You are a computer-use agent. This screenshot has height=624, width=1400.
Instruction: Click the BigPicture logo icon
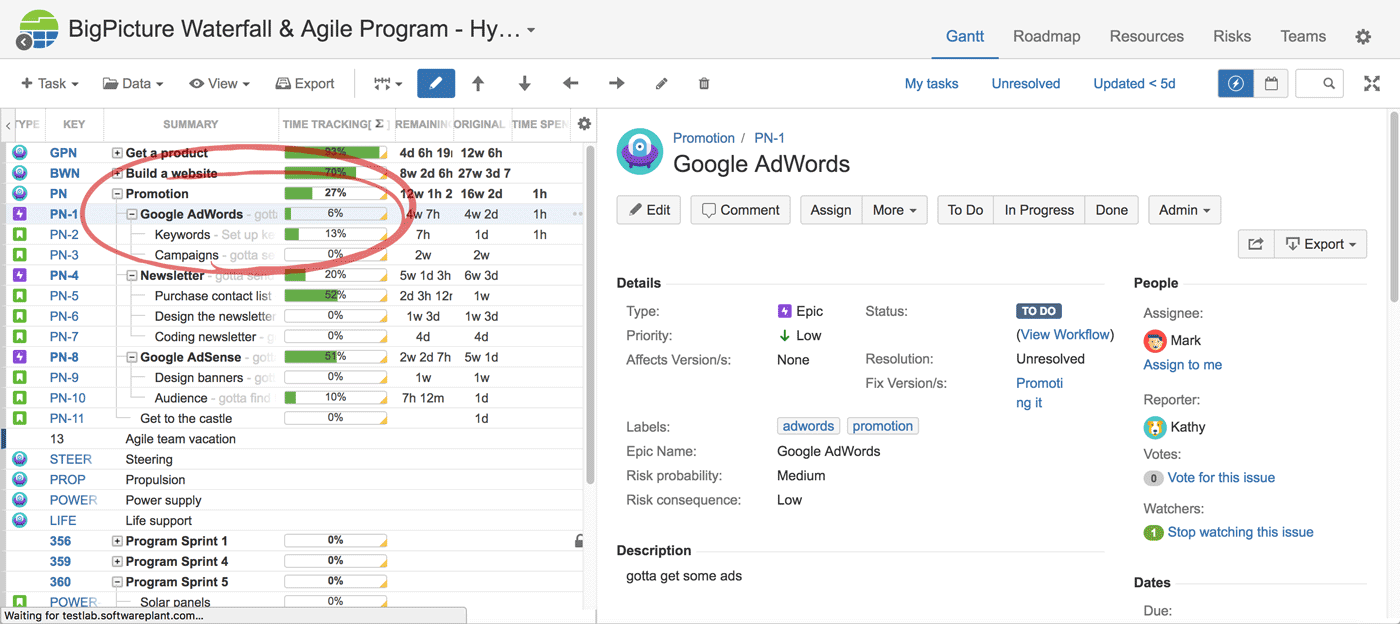tap(37, 30)
